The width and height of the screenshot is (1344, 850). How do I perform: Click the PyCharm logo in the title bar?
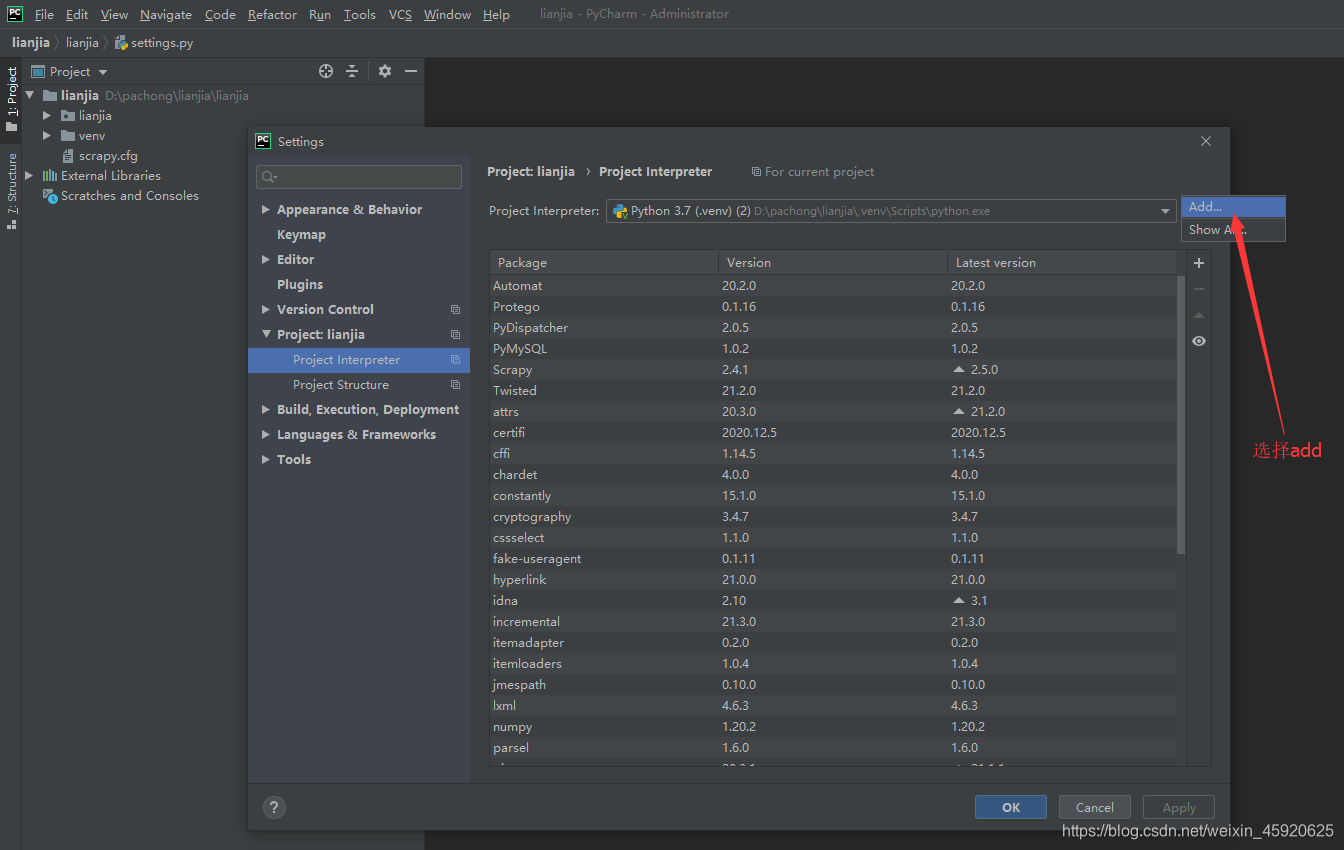click(x=15, y=14)
